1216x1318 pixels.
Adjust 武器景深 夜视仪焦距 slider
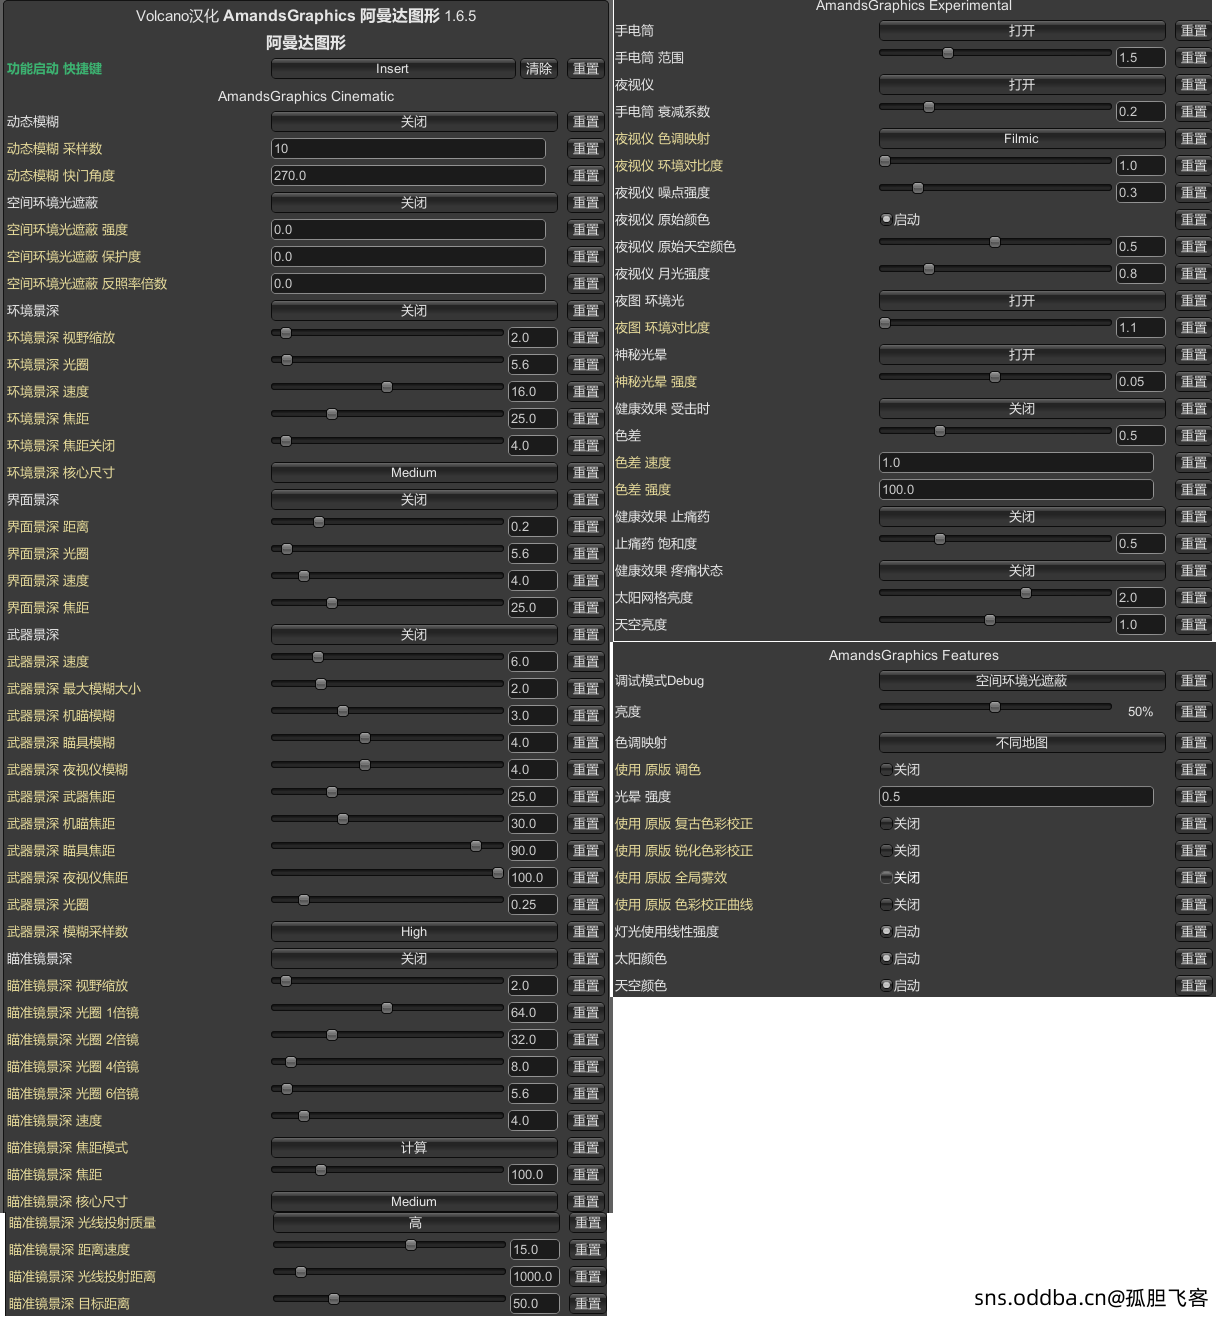[x=387, y=873]
